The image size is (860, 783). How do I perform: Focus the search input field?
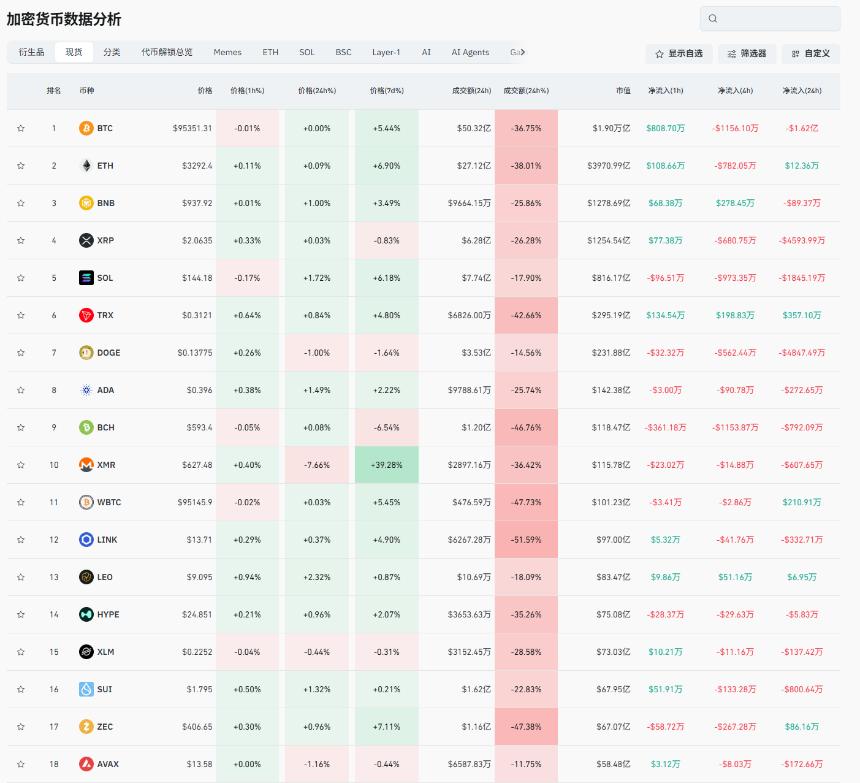click(770, 19)
